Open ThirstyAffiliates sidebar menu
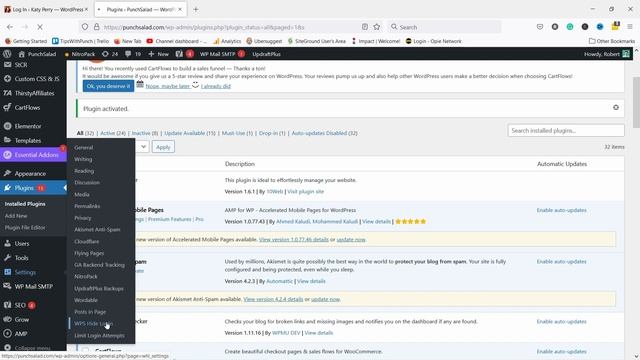Viewport: 640px width, 360px height. click(33, 93)
